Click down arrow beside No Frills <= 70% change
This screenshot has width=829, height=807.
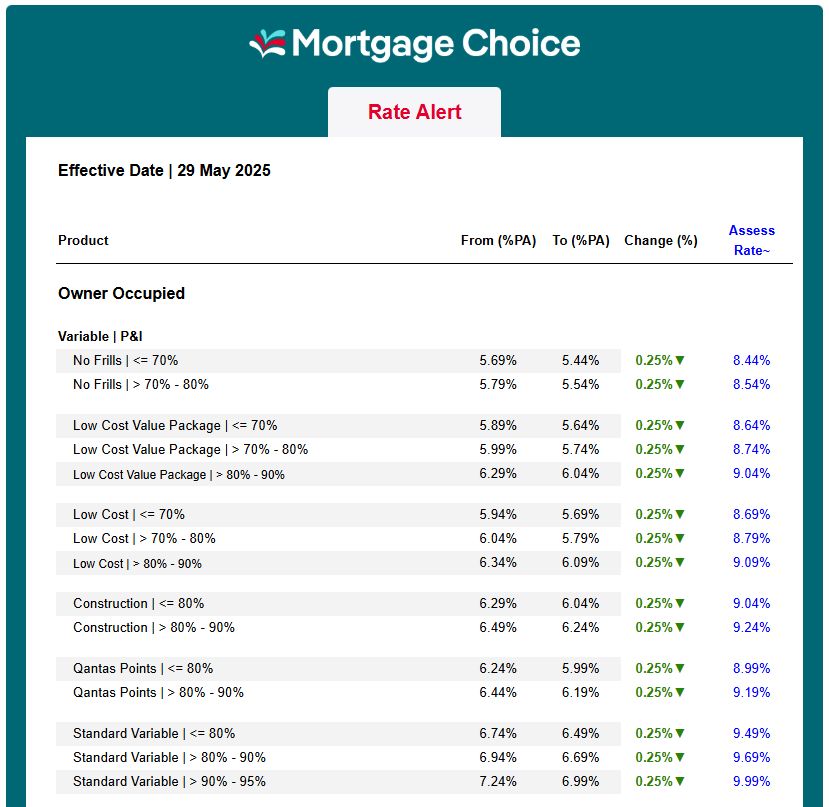pos(680,361)
